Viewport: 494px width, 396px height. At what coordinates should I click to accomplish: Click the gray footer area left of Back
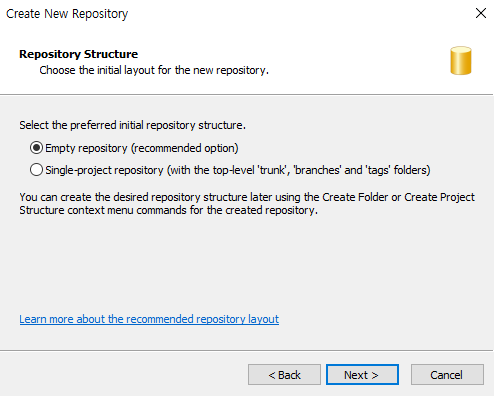[x=123, y=375]
